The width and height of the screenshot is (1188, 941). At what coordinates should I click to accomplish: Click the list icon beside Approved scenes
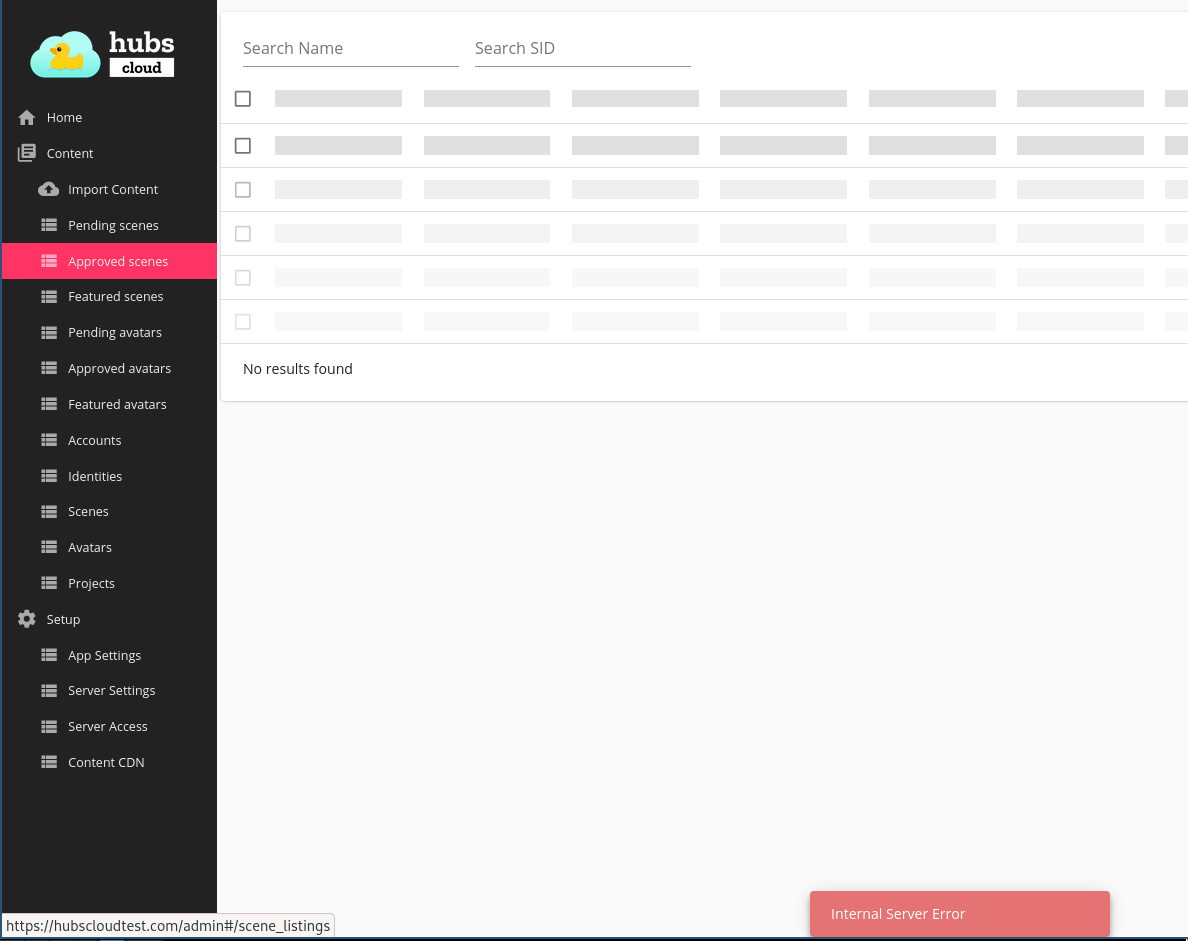tap(49, 261)
